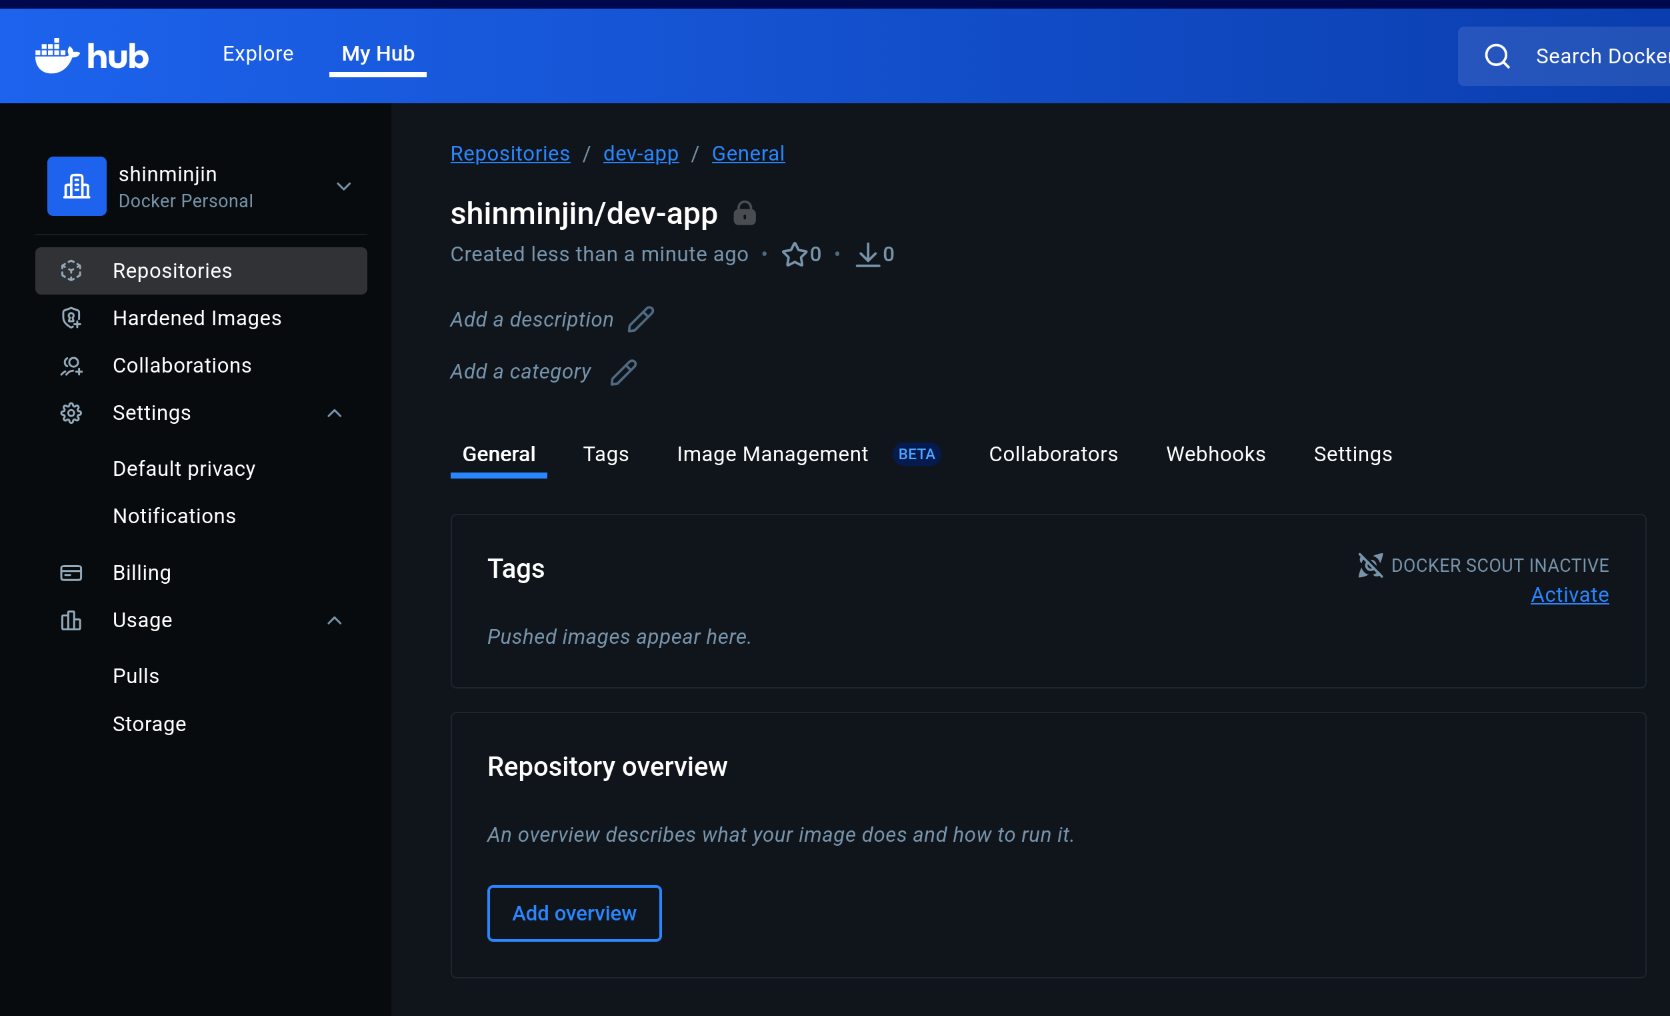Open the Image Management tab
1670x1016 pixels.
point(773,454)
